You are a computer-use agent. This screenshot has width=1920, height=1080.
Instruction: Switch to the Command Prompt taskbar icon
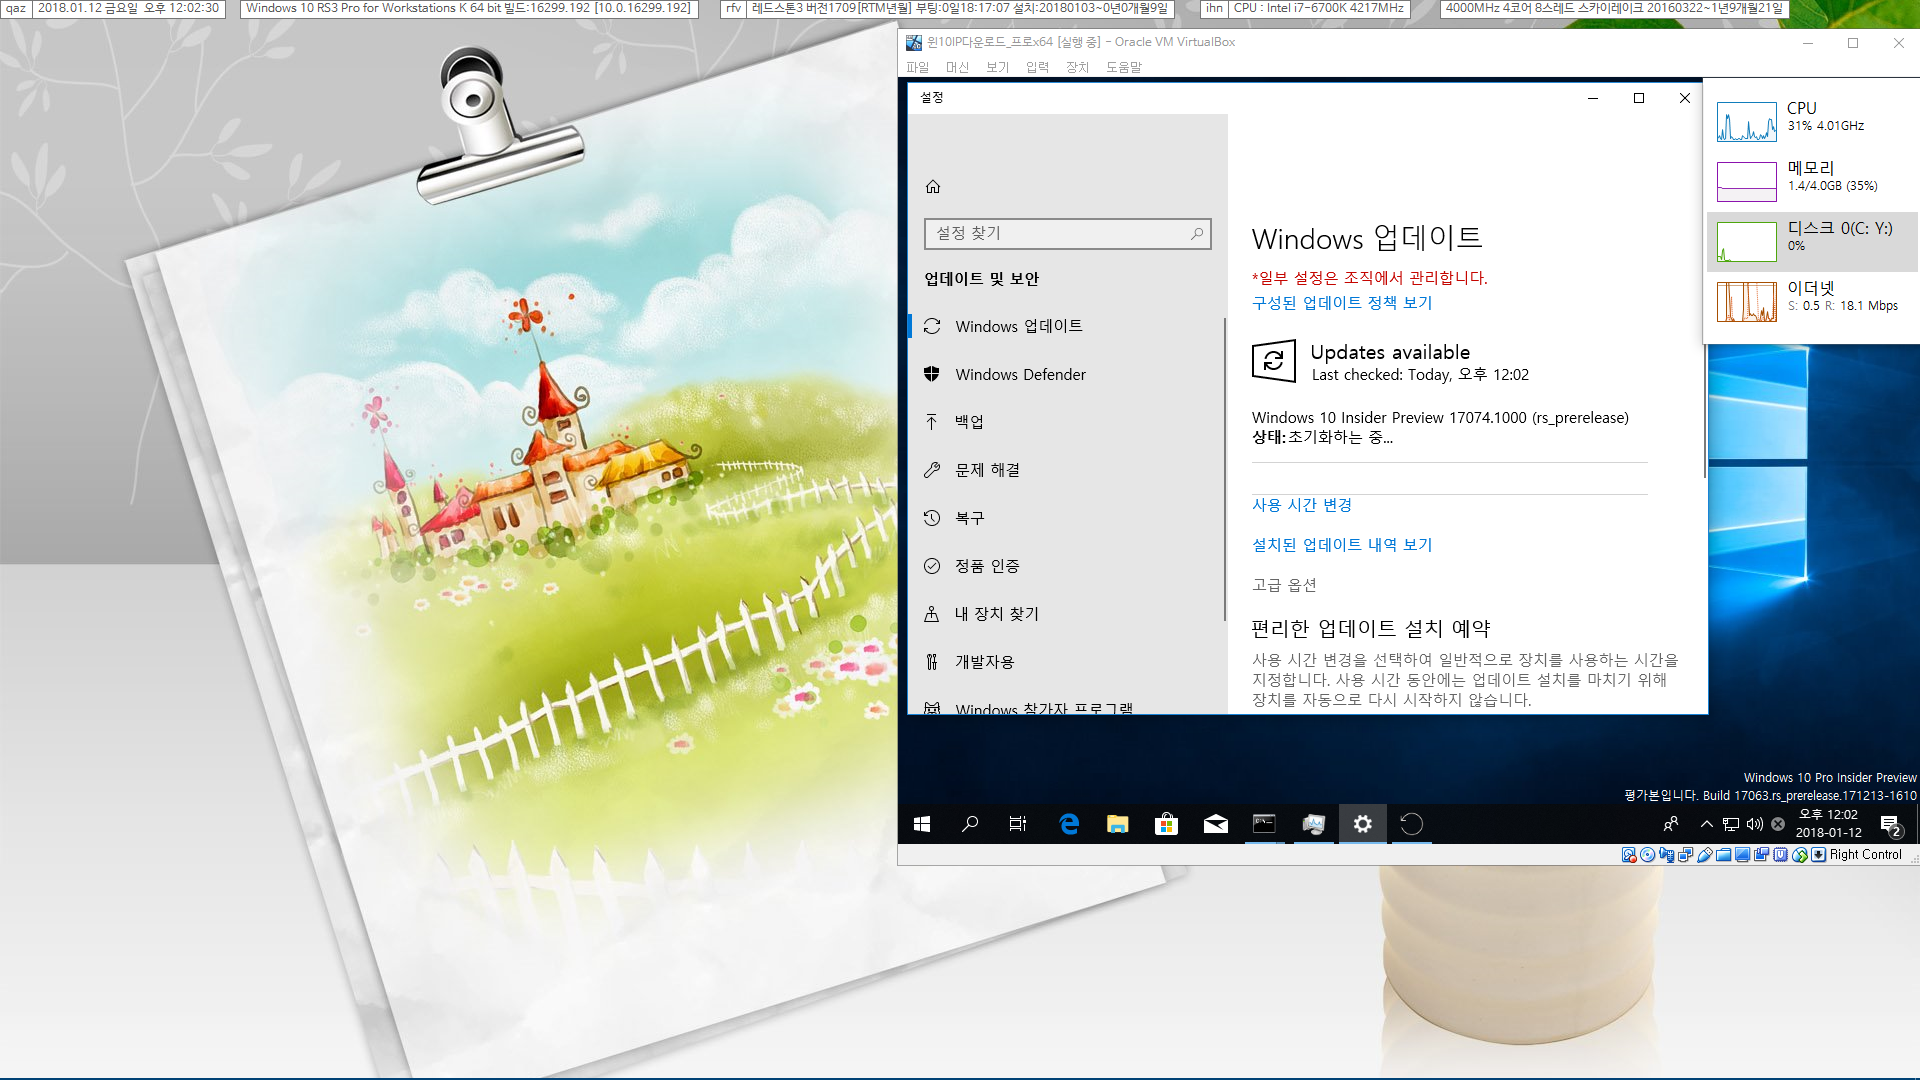[1264, 824]
